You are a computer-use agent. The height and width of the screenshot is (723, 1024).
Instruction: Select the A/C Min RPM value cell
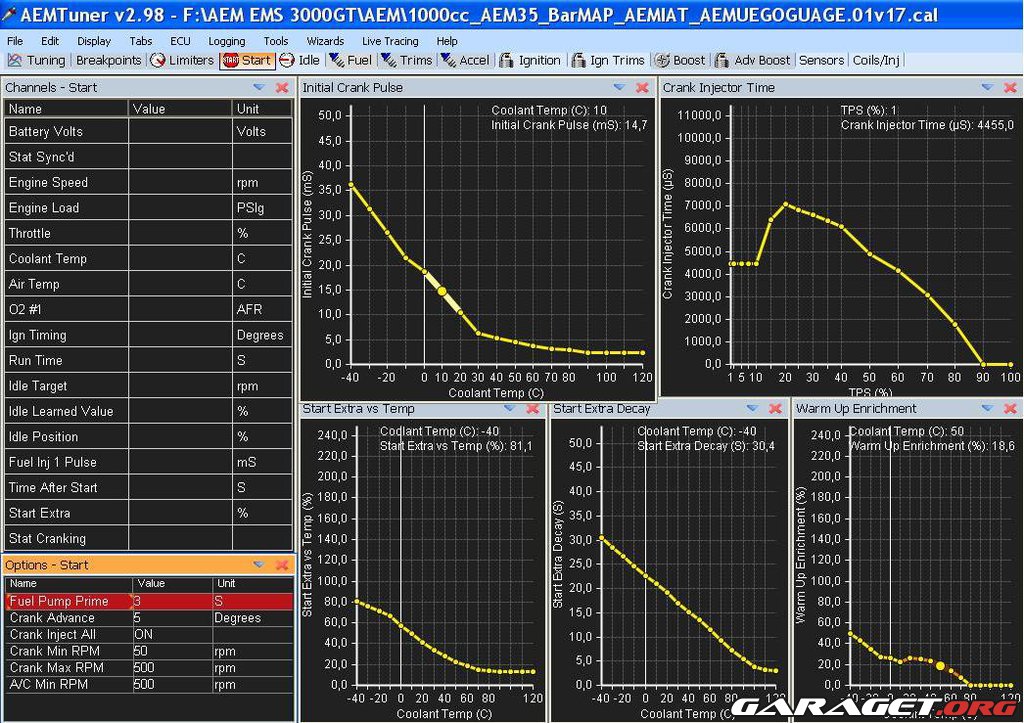173,684
